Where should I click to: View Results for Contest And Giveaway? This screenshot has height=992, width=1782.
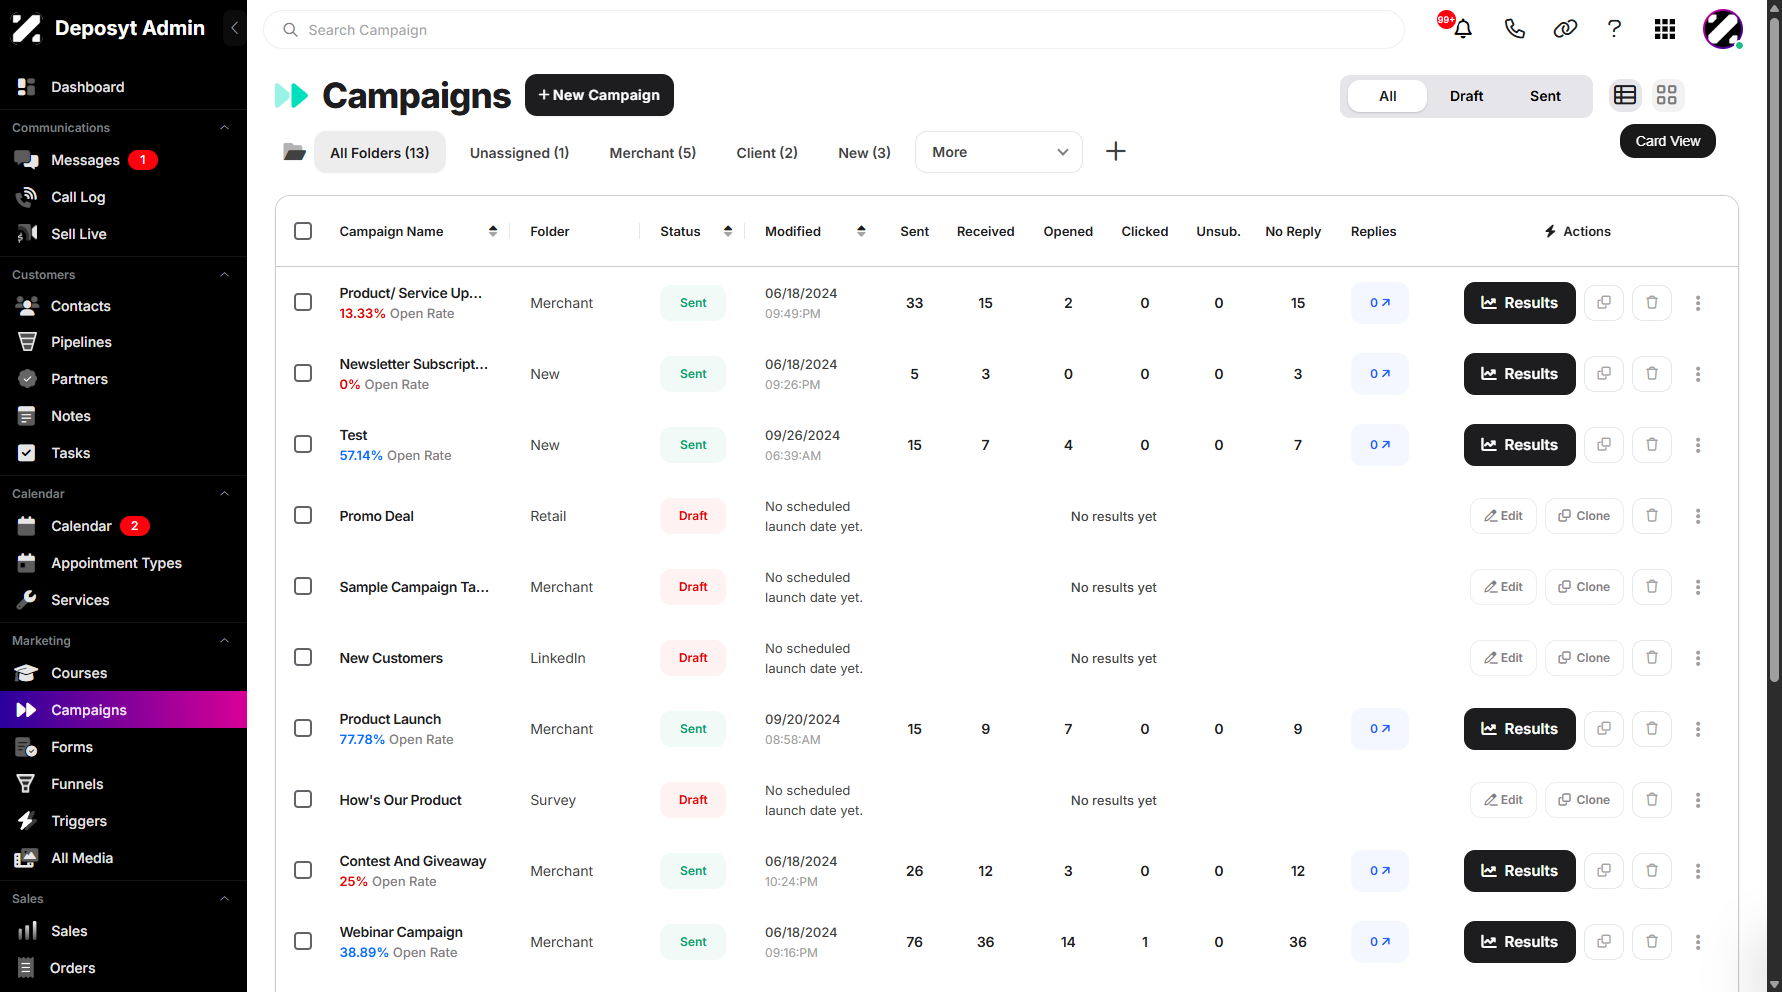pos(1519,871)
